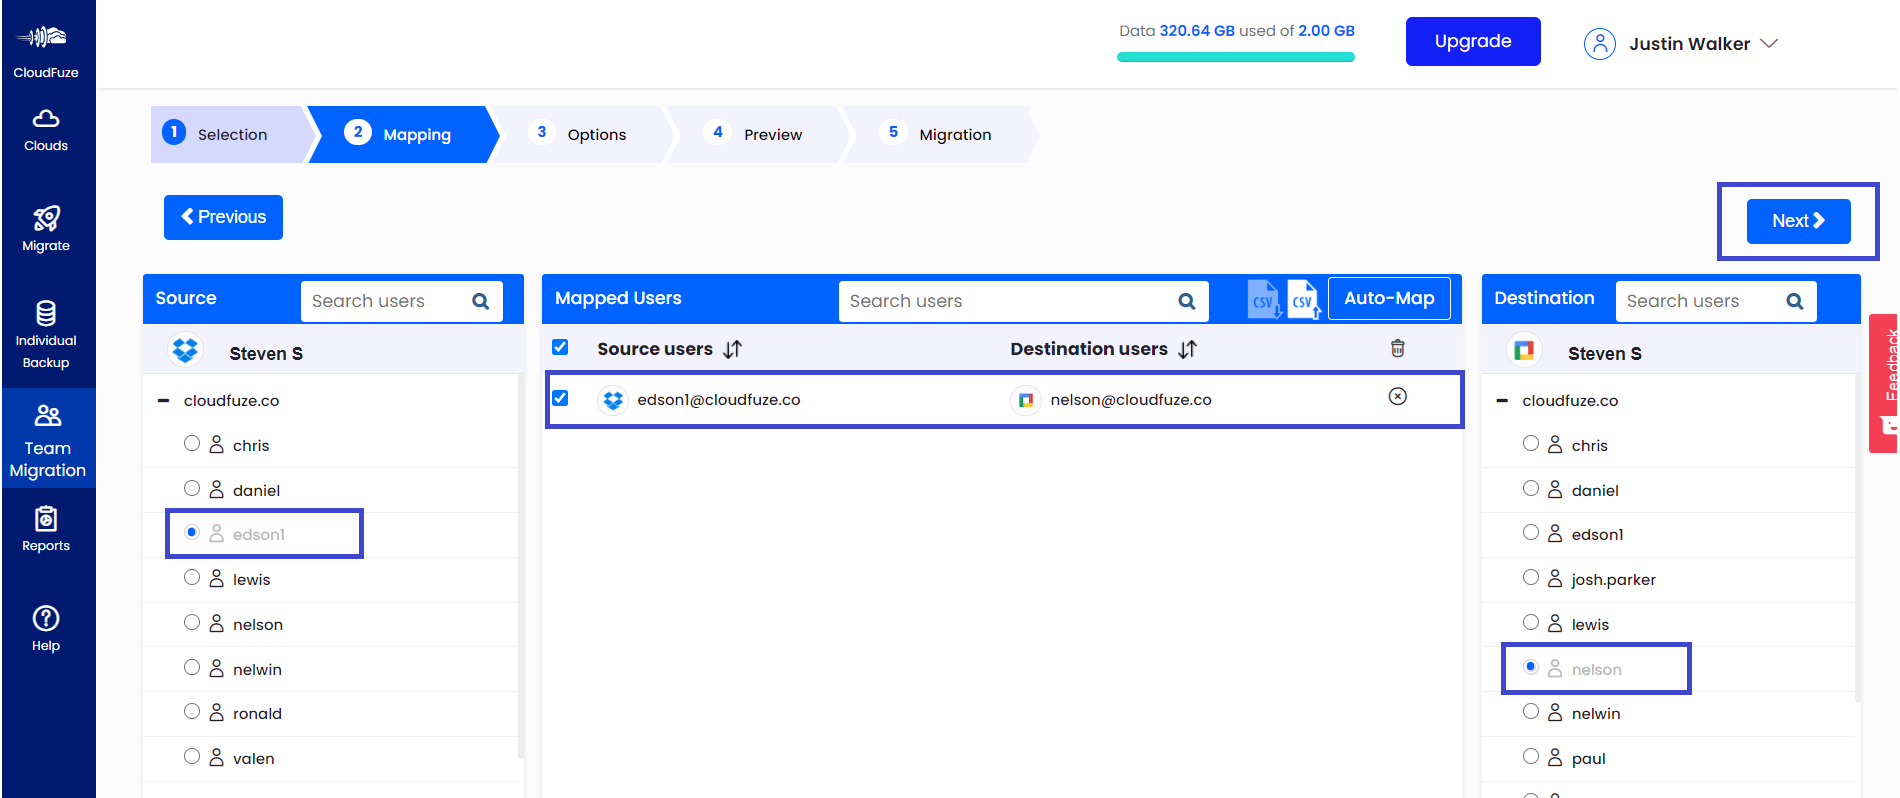
Task: Open Individual Backup section
Action: 46,335
